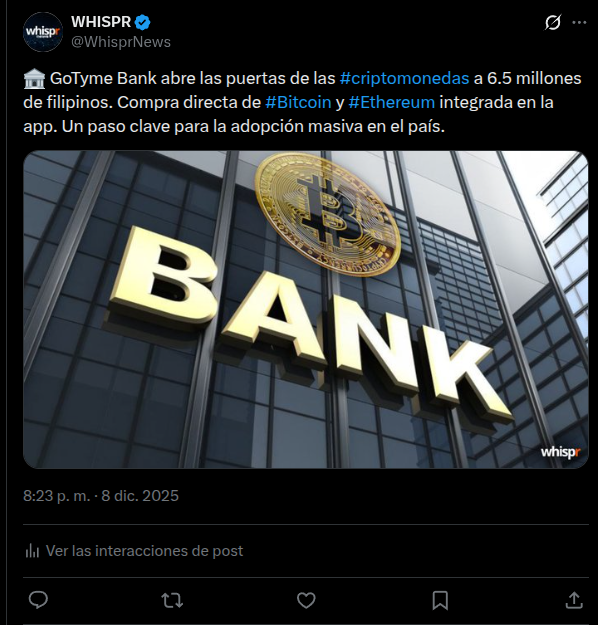Open the BANK Bitcoin image

tap(306, 309)
